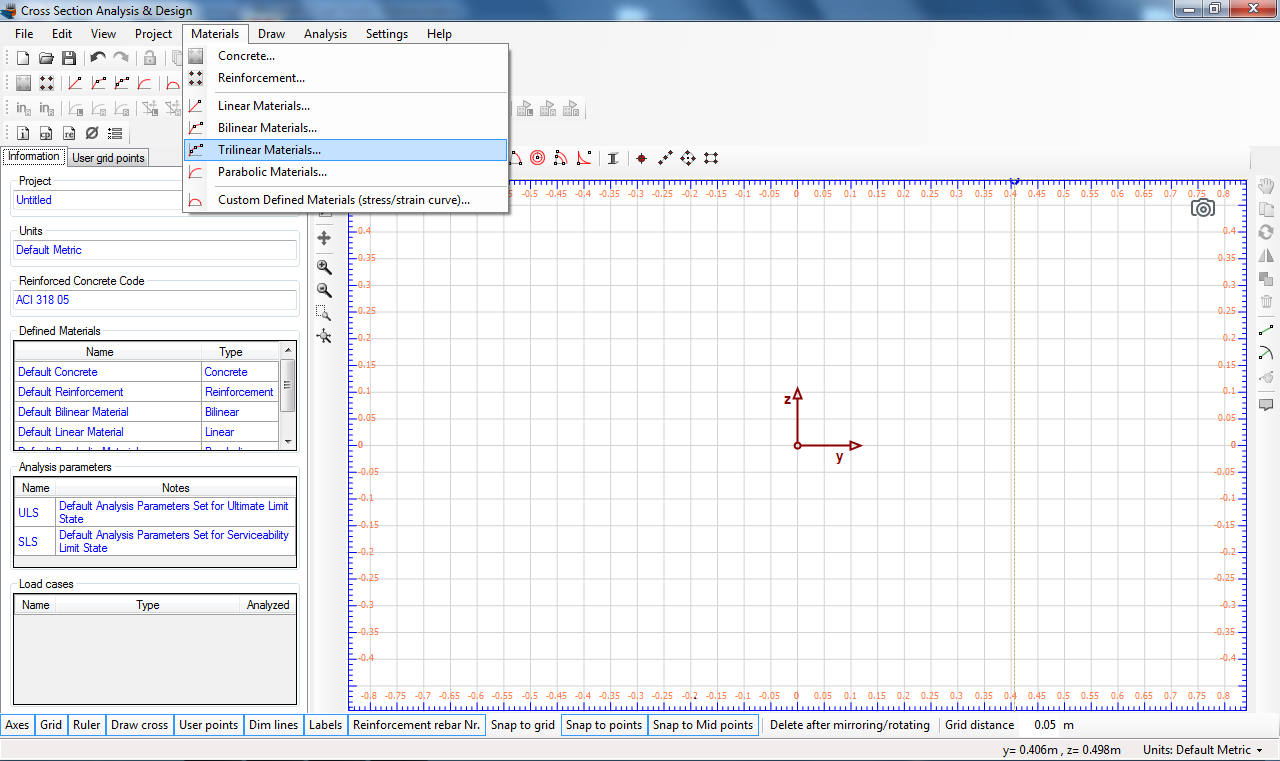Image resolution: width=1280 pixels, height=761 pixels.
Task: Open an existing project file
Action: pyautogui.click(x=46, y=58)
